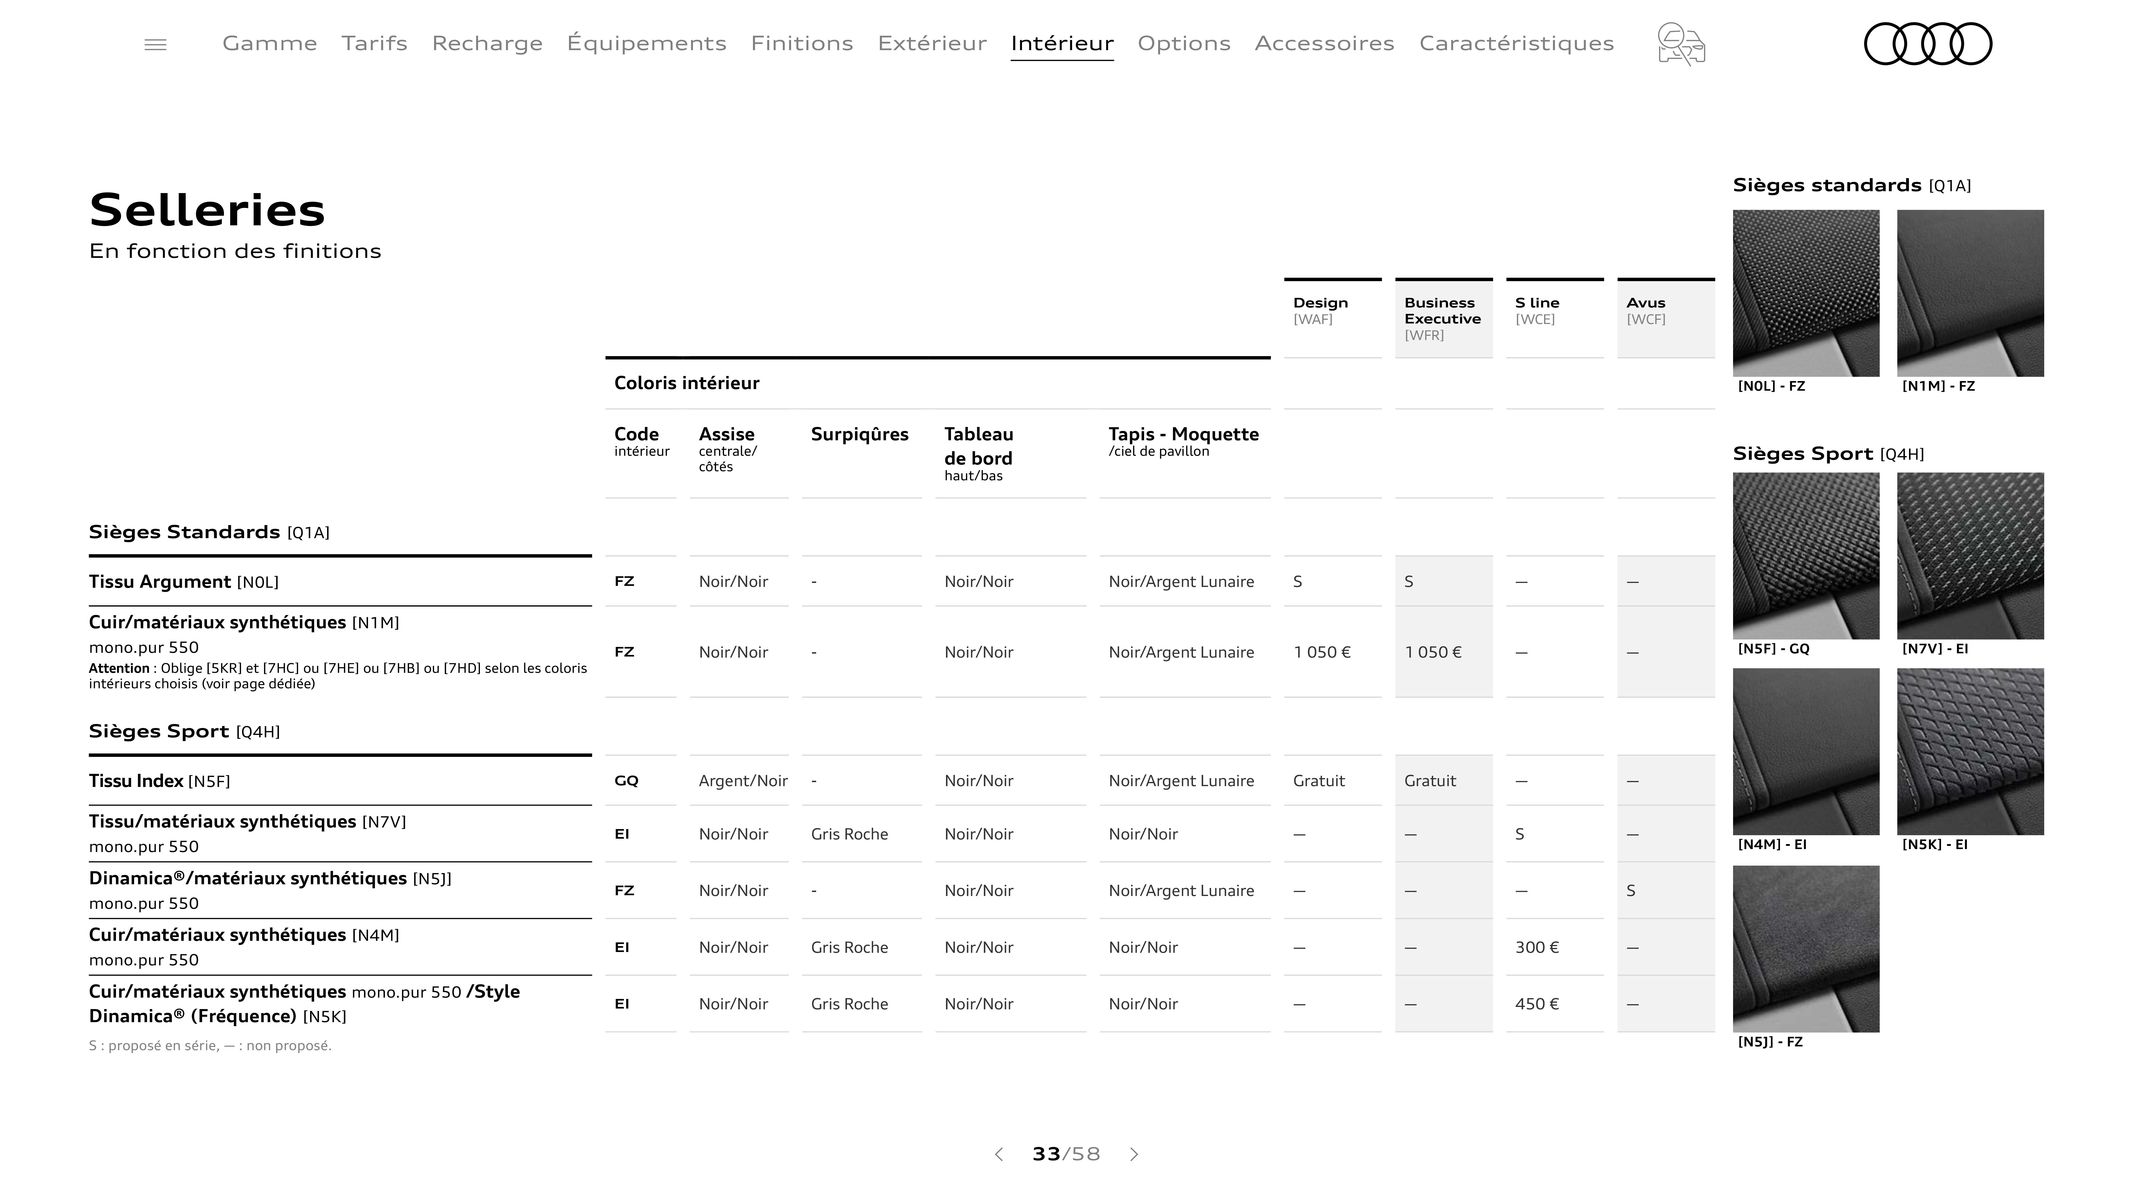Click the 33/58 page counter
The image size is (2133, 1200).
pyautogui.click(x=1066, y=1154)
